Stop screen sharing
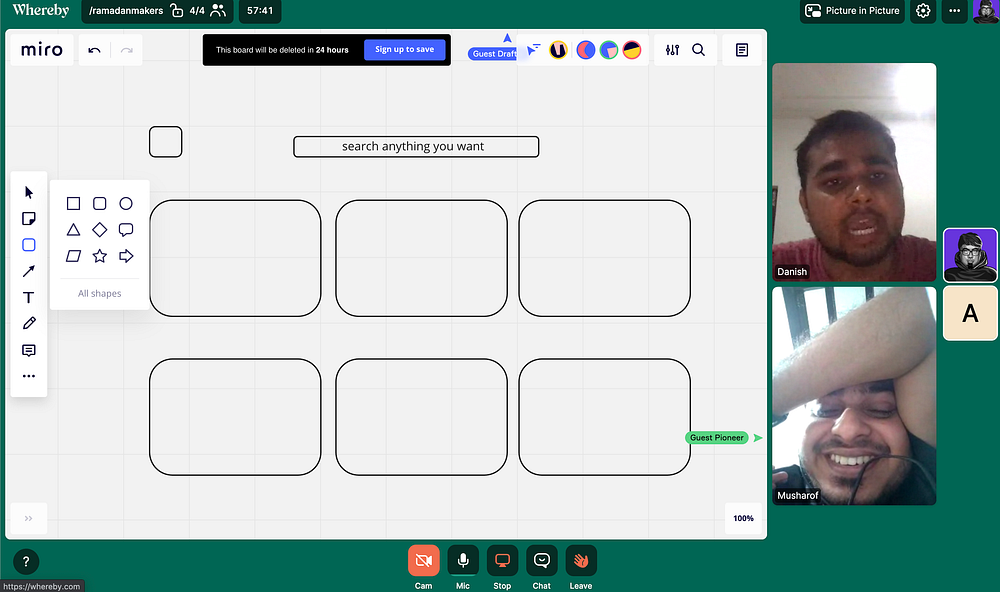Viewport: 1000px width, 592px height. 502,561
